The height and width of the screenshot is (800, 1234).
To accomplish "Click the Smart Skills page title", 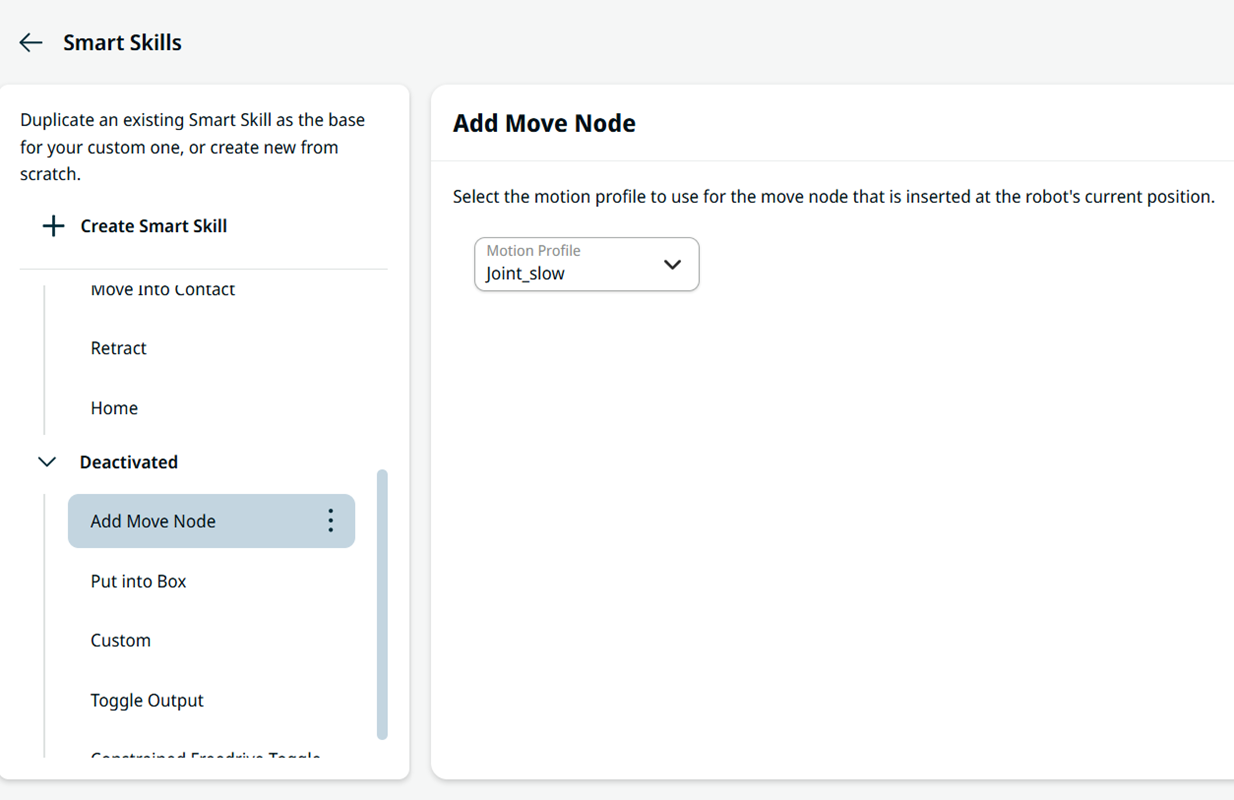I will click(122, 43).
